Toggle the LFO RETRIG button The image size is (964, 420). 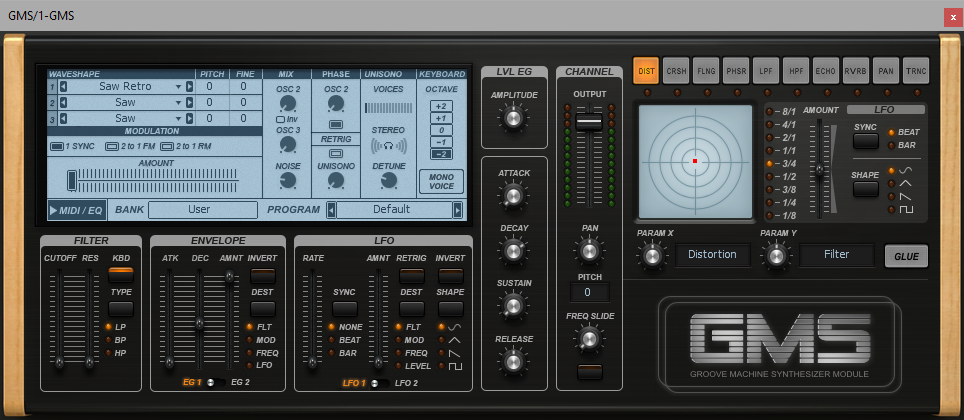click(411, 275)
